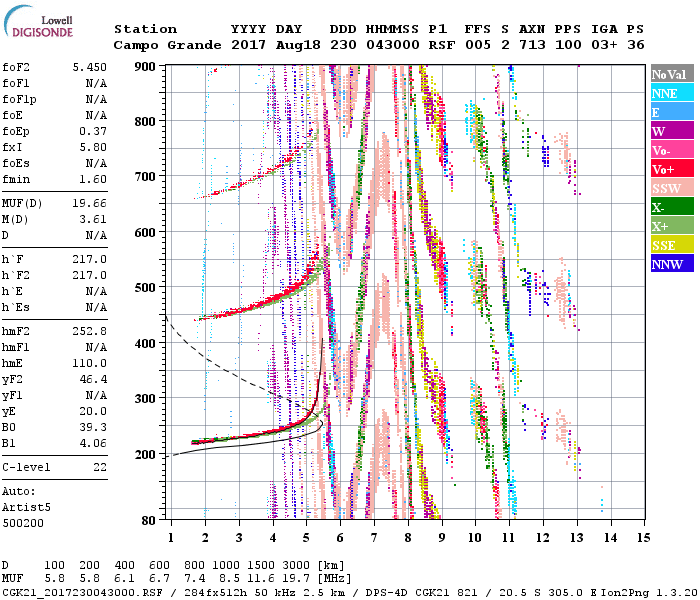700x600 pixels.
Task: Click the 80 km height axis label
Action: click(x=148, y=521)
